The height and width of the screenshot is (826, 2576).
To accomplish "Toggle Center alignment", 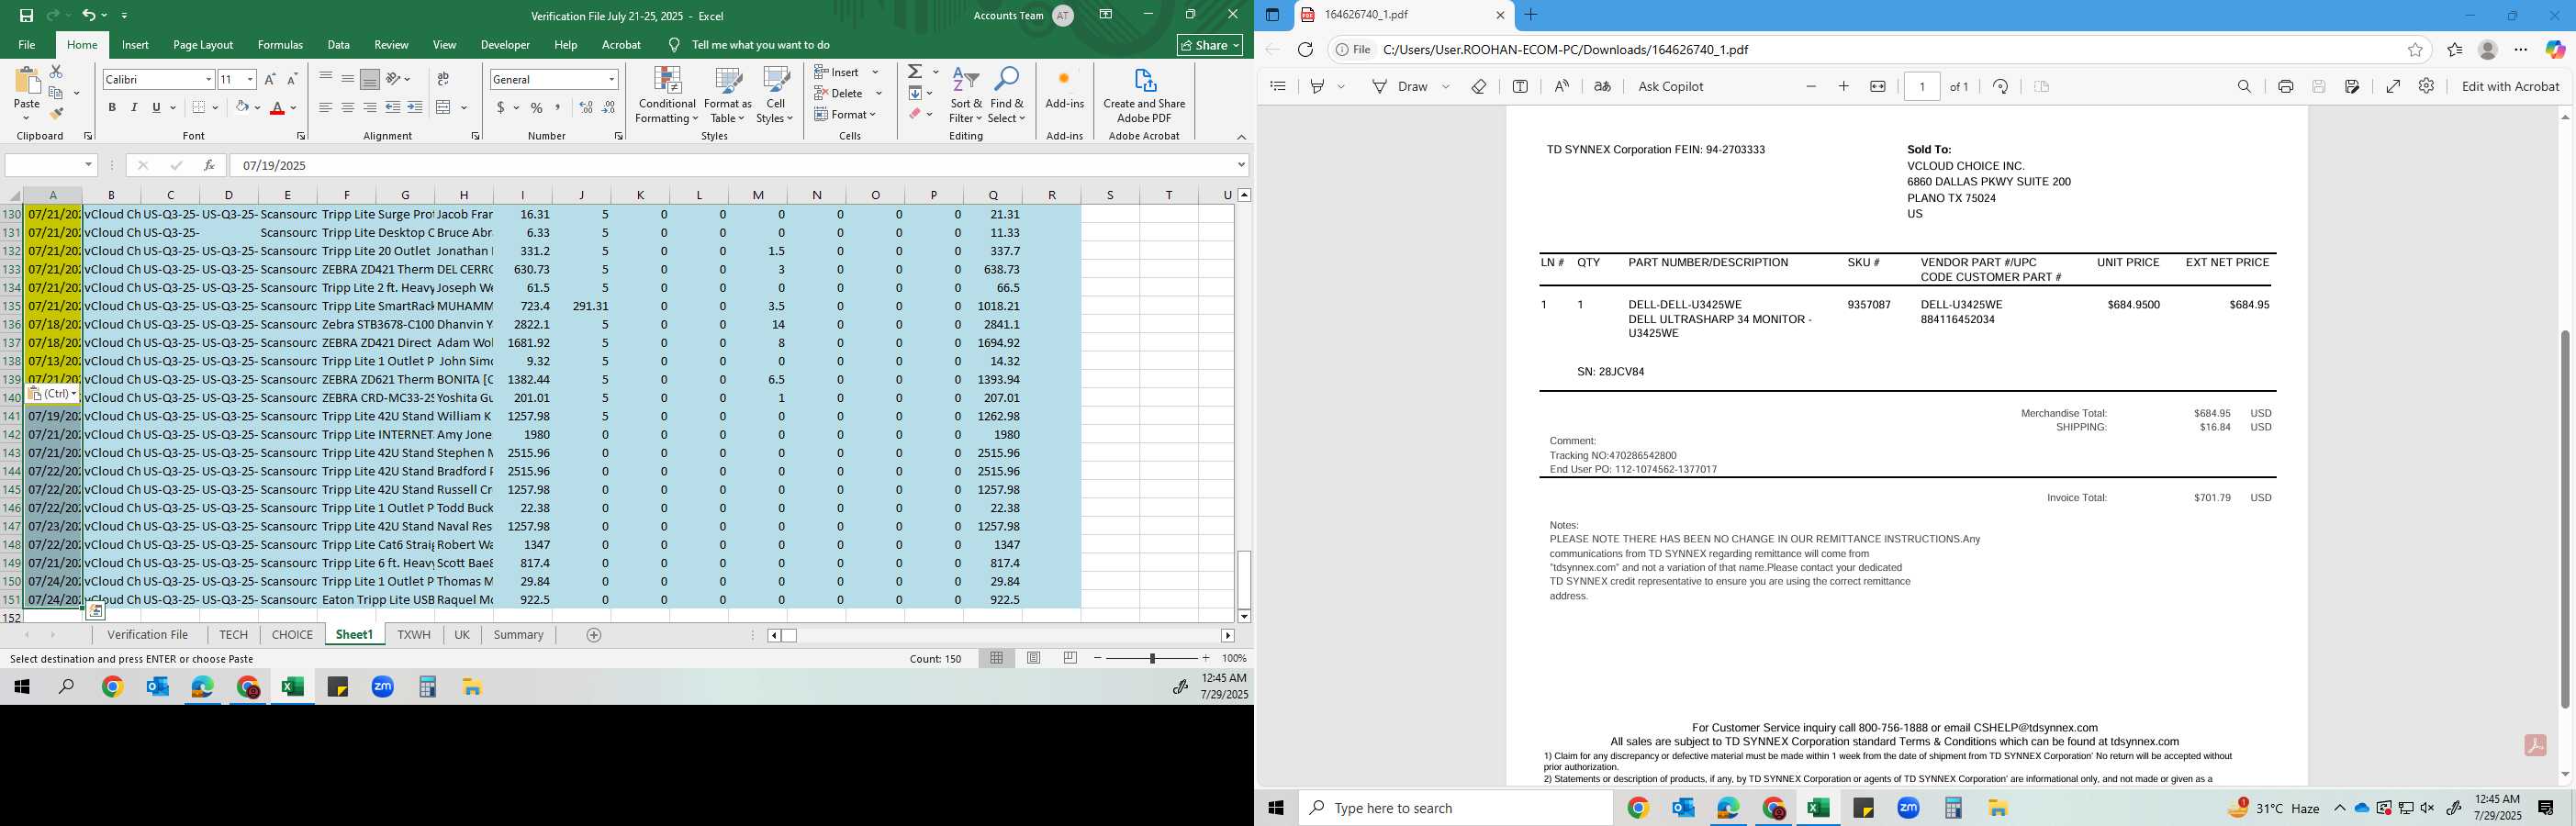I will click(347, 107).
